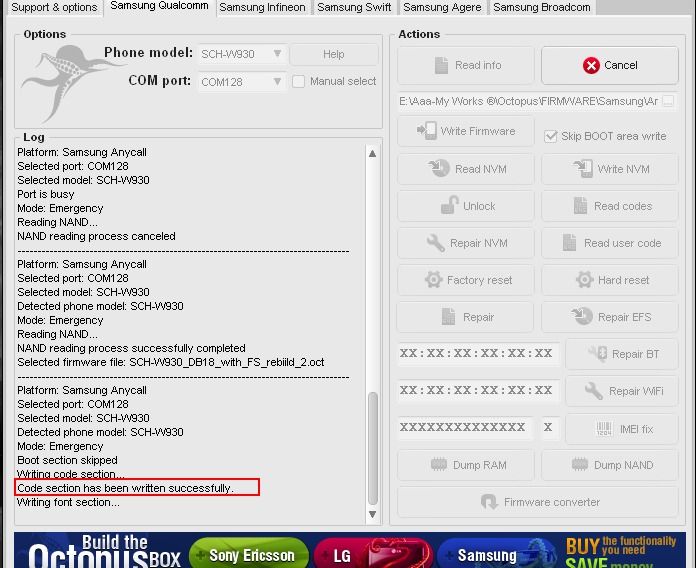
Task: Click the Repair document icon
Action: [x=448, y=317]
